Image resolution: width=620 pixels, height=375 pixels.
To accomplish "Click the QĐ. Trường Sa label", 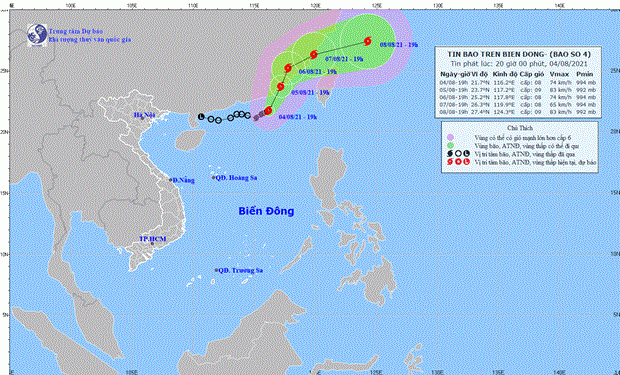I will 241,271.
